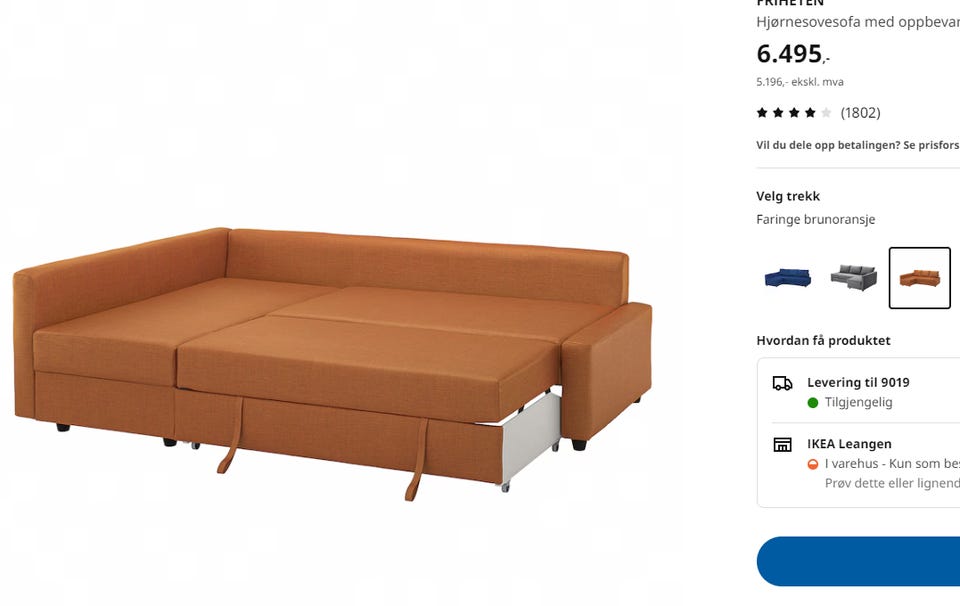
Task: Click the main orange sofa product image
Action: click(x=332, y=364)
